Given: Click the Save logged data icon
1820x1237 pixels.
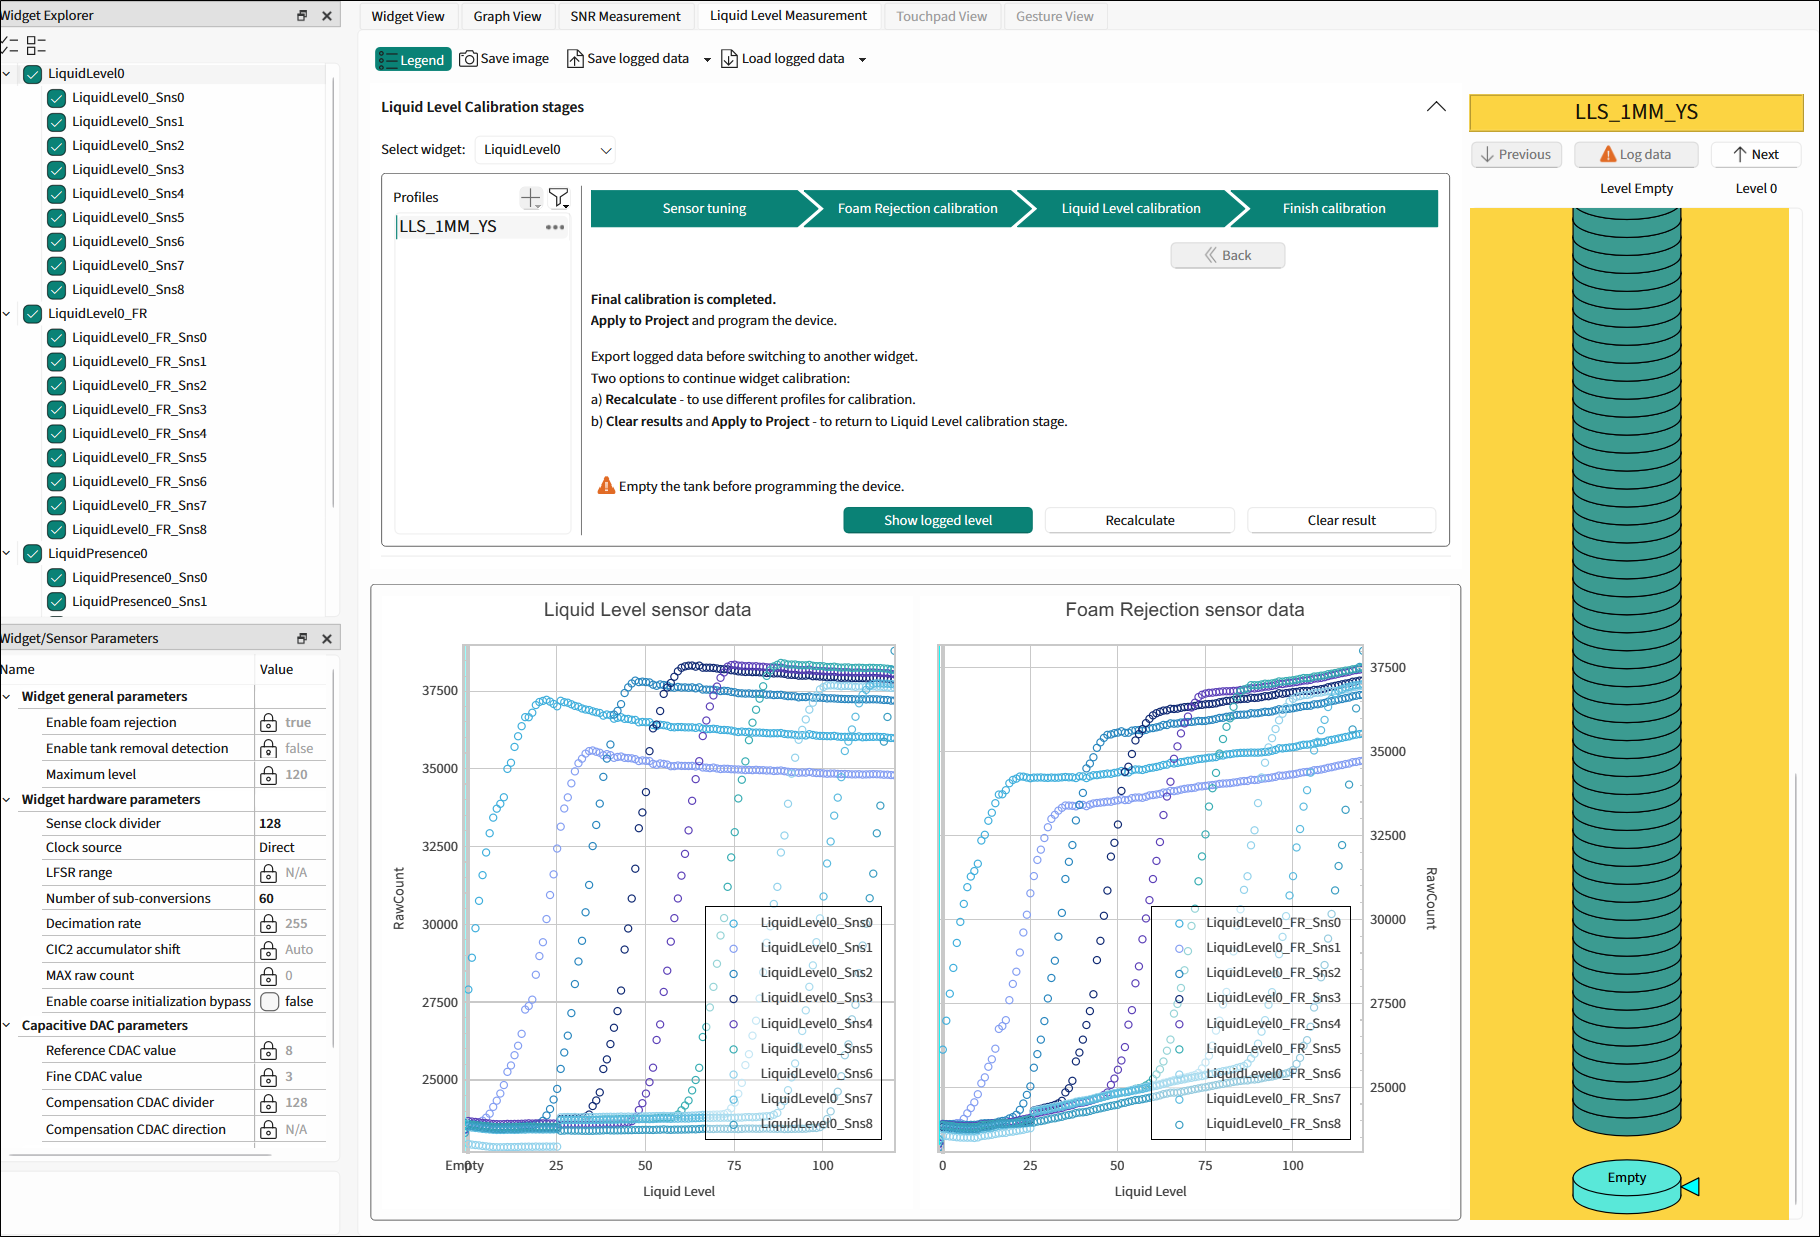Looking at the screenshot, I should pyautogui.click(x=575, y=59).
